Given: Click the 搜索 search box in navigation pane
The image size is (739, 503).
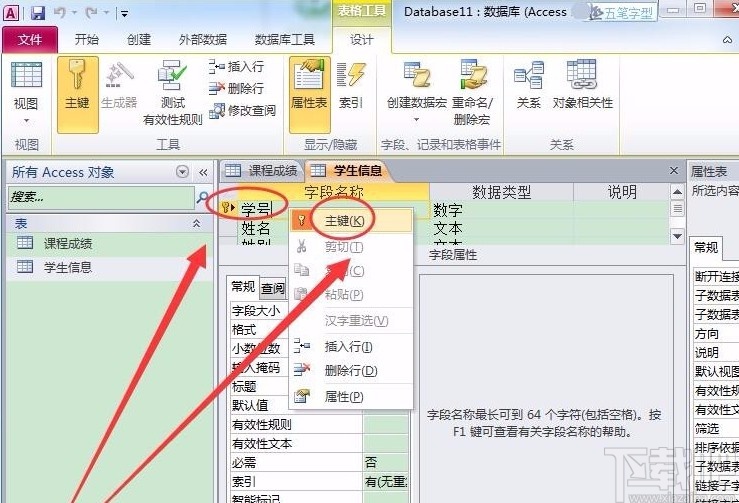Looking at the screenshot, I should 101,197.
